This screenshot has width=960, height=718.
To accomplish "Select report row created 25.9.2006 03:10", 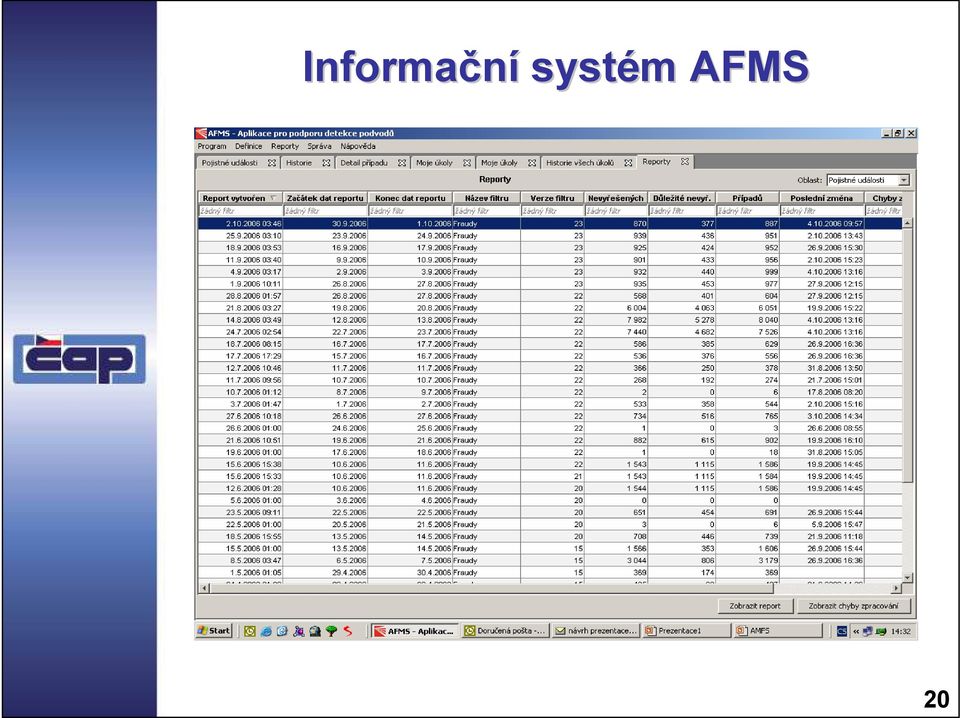I will [x=550, y=236].
